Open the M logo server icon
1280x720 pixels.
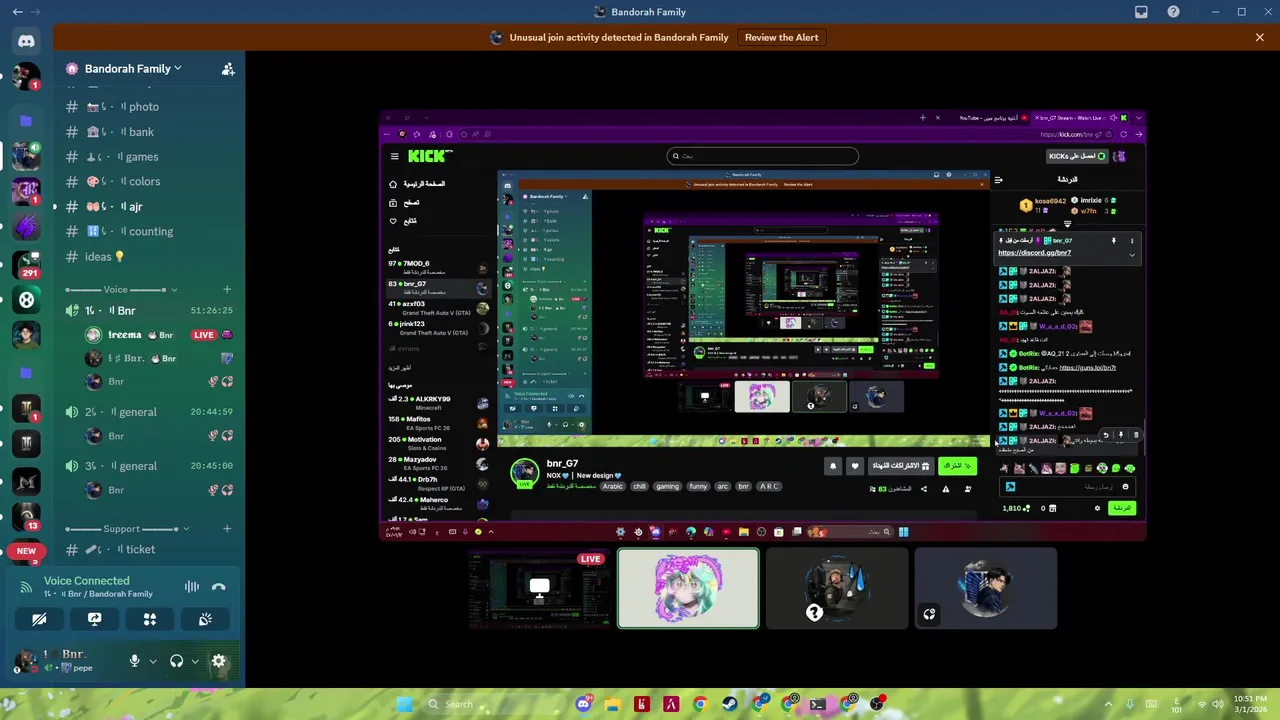(x=26, y=482)
